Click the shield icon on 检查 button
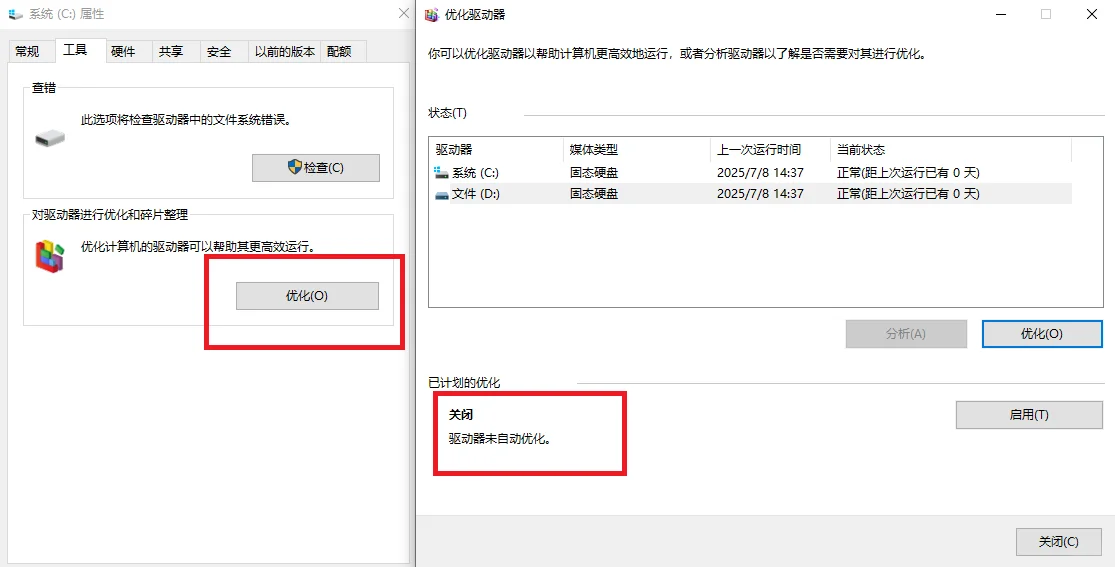 click(294, 167)
